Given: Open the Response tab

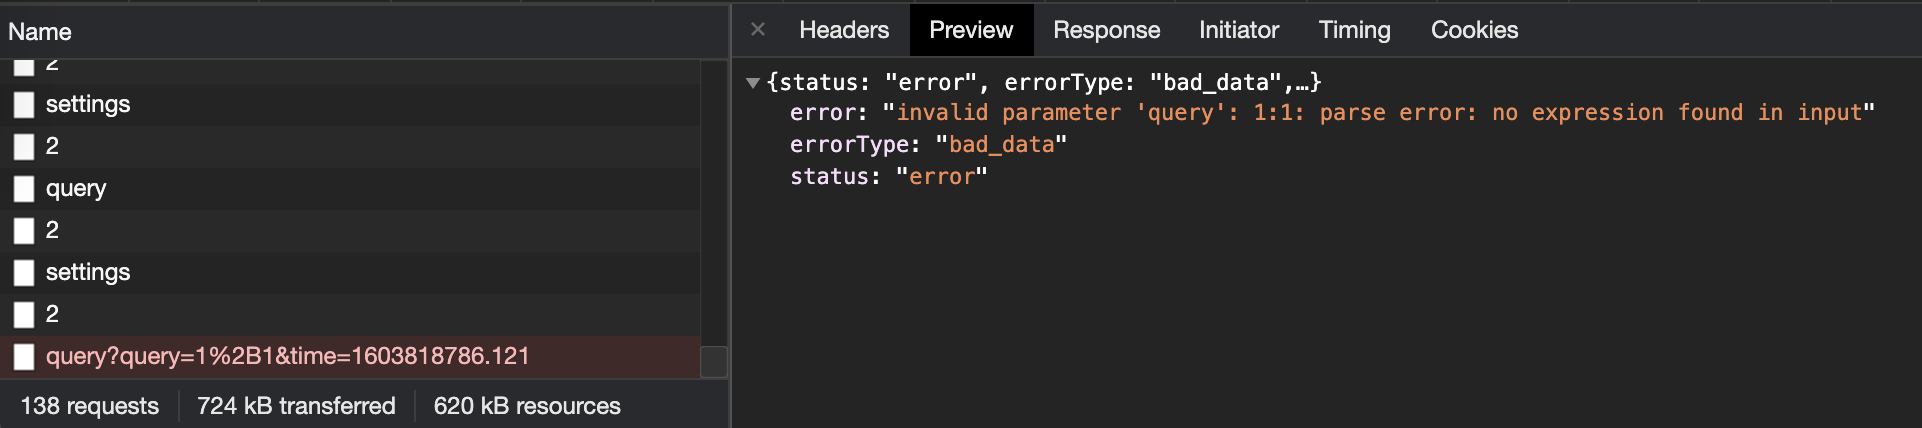Looking at the screenshot, I should [1106, 30].
